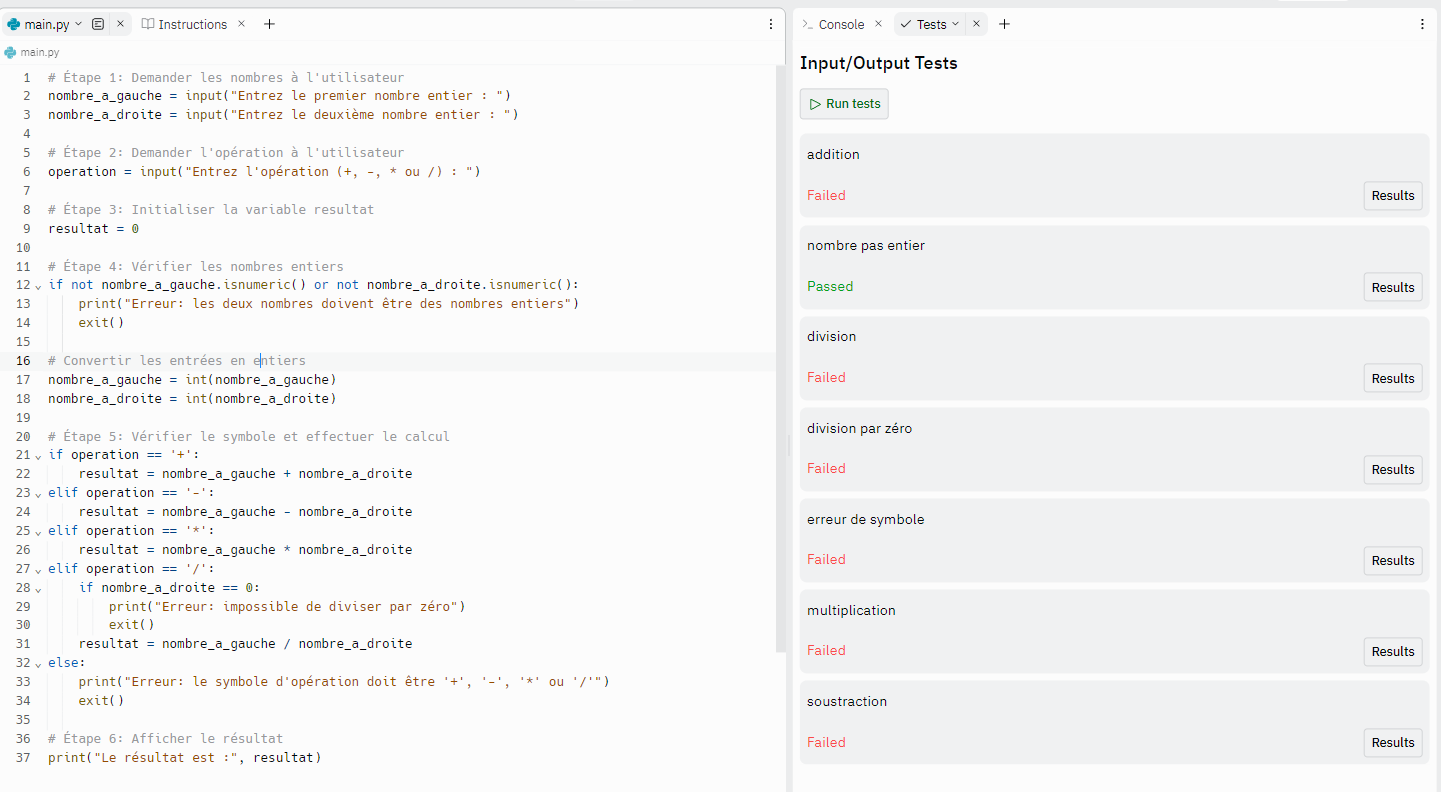Screen dimensions: 1441x792
Task: Switch to the Instructions tab
Action: pos(191,24)
